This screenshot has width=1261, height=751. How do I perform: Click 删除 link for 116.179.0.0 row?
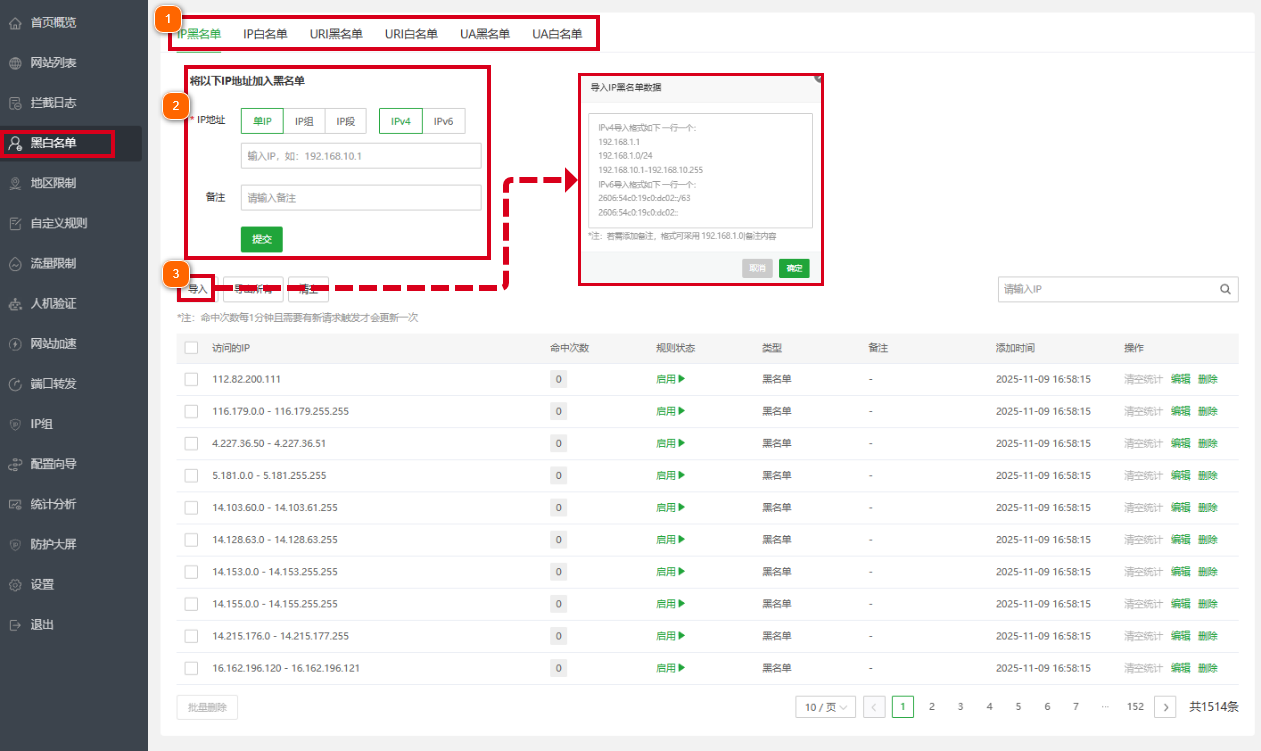1207,412
